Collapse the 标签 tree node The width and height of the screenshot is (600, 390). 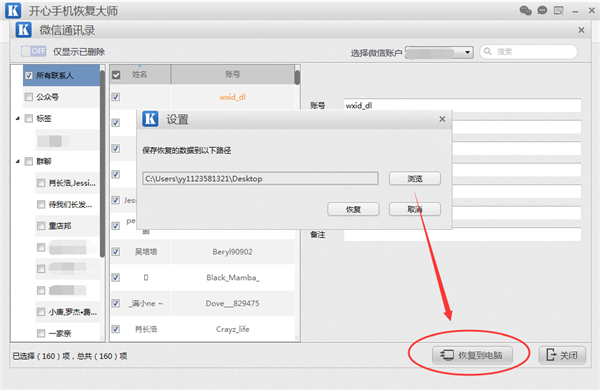tap(18, 119)
